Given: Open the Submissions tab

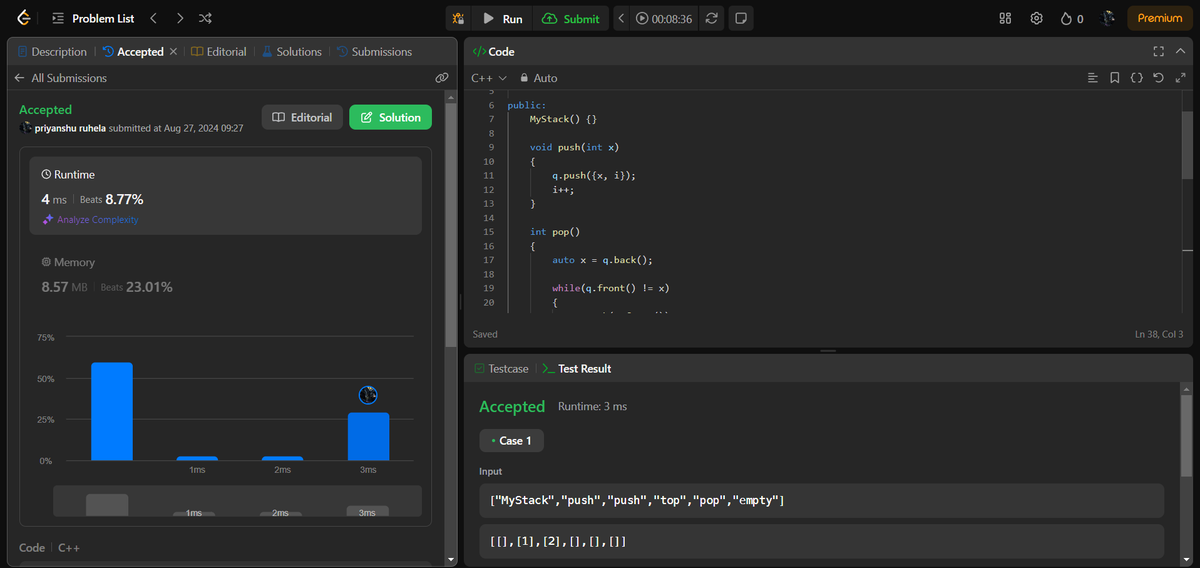Looking at the screenshot, I should point(374,52).
